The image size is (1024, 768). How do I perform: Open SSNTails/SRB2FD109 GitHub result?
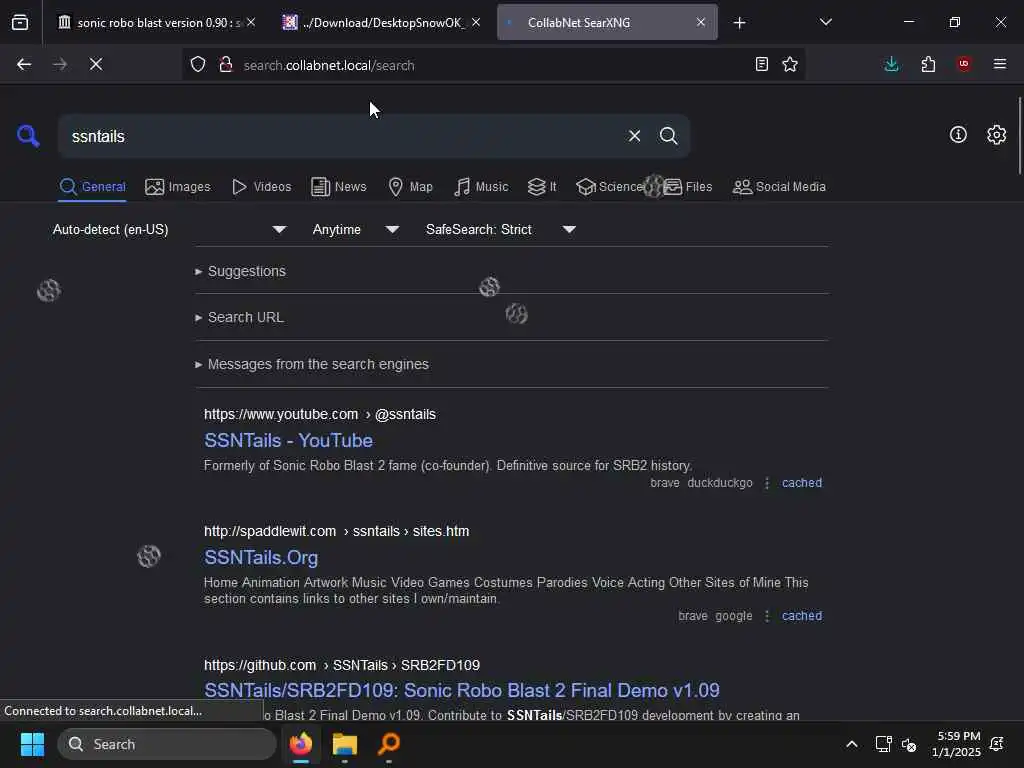pyautogui.click(x=462, y=690)
